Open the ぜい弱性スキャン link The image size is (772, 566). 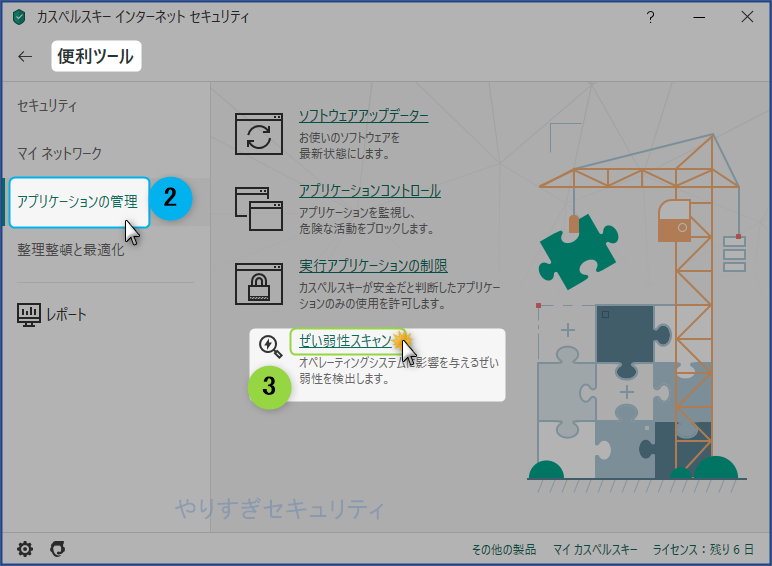[x=346, y=341]
